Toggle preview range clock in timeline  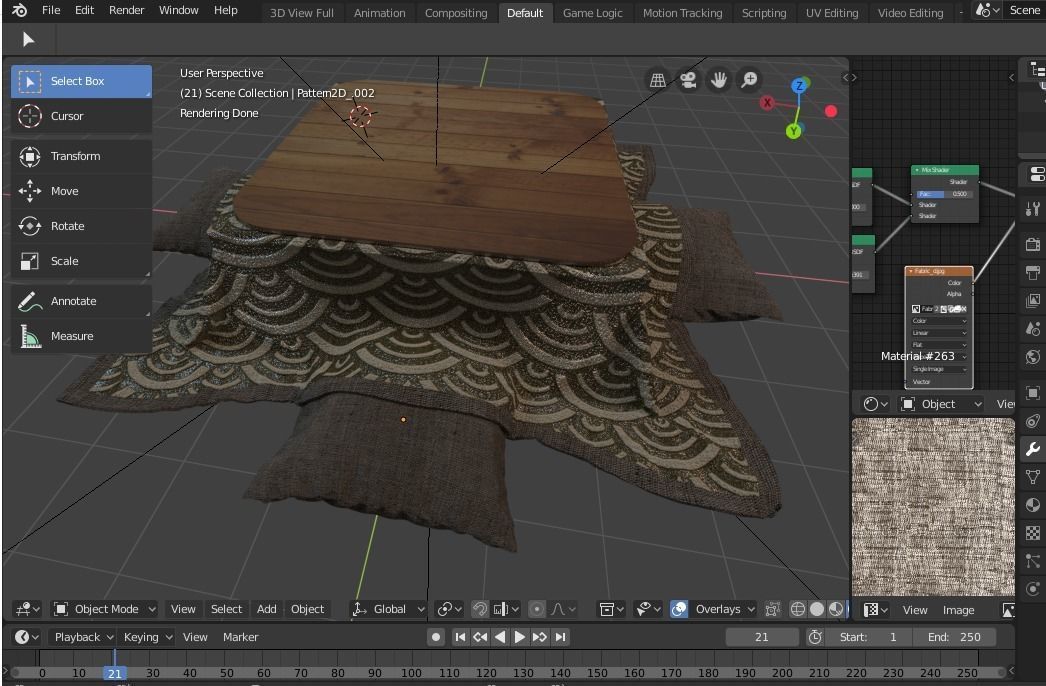(815, 637)
